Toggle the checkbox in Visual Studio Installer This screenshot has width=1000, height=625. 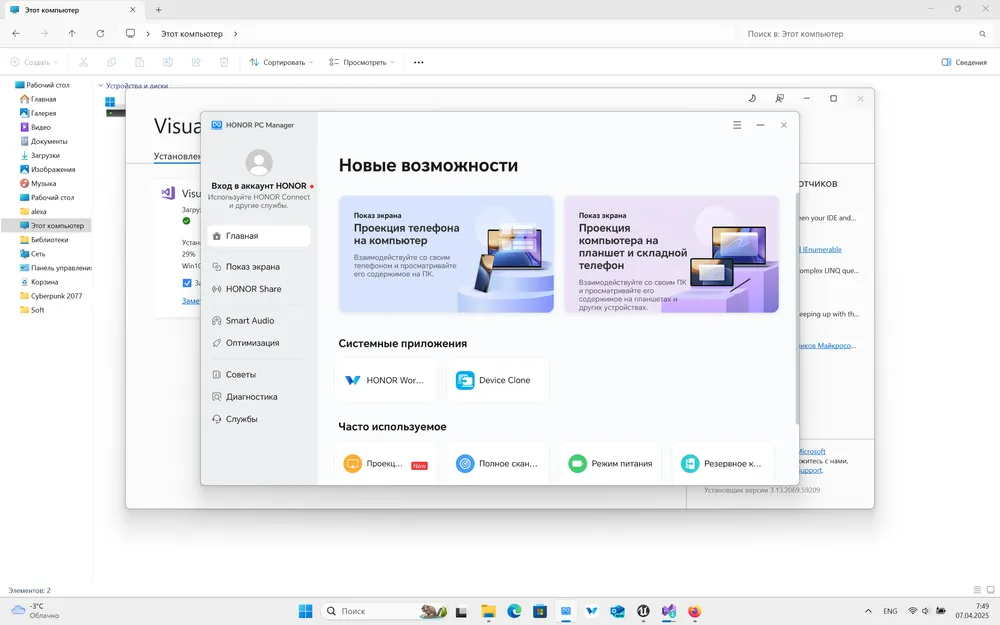click(187, 283)
